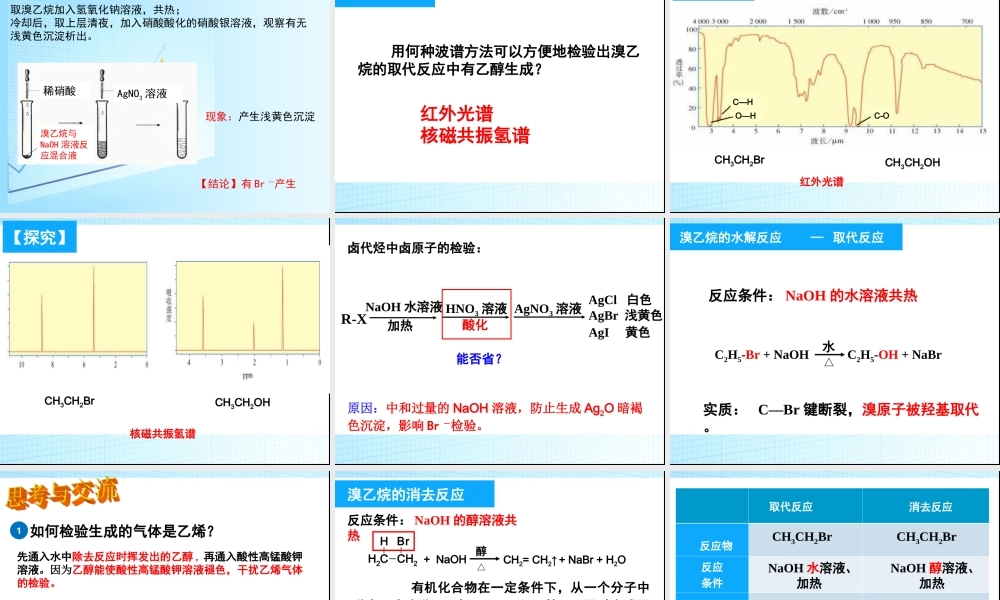Click the test tube under the AgNO3 溶液 dropper

(102, 129)
